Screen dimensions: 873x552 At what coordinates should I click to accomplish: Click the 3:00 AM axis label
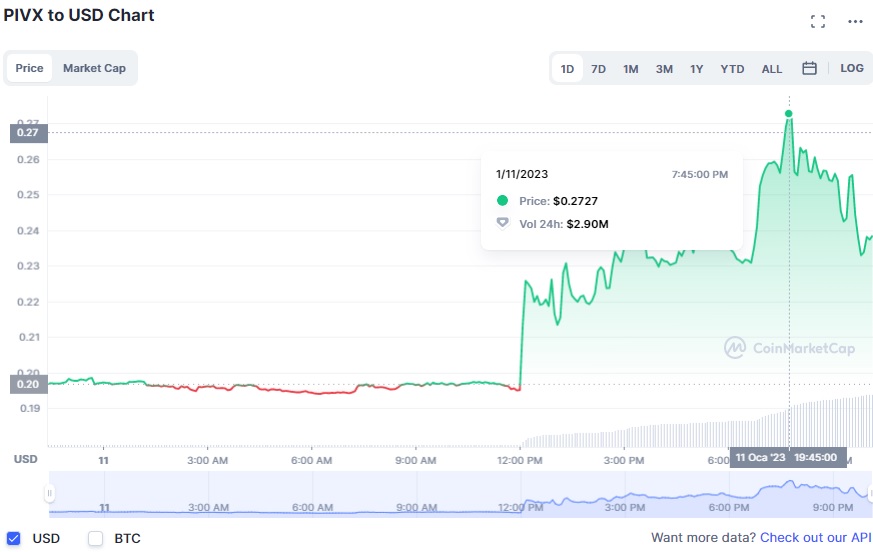pos(207,461)
